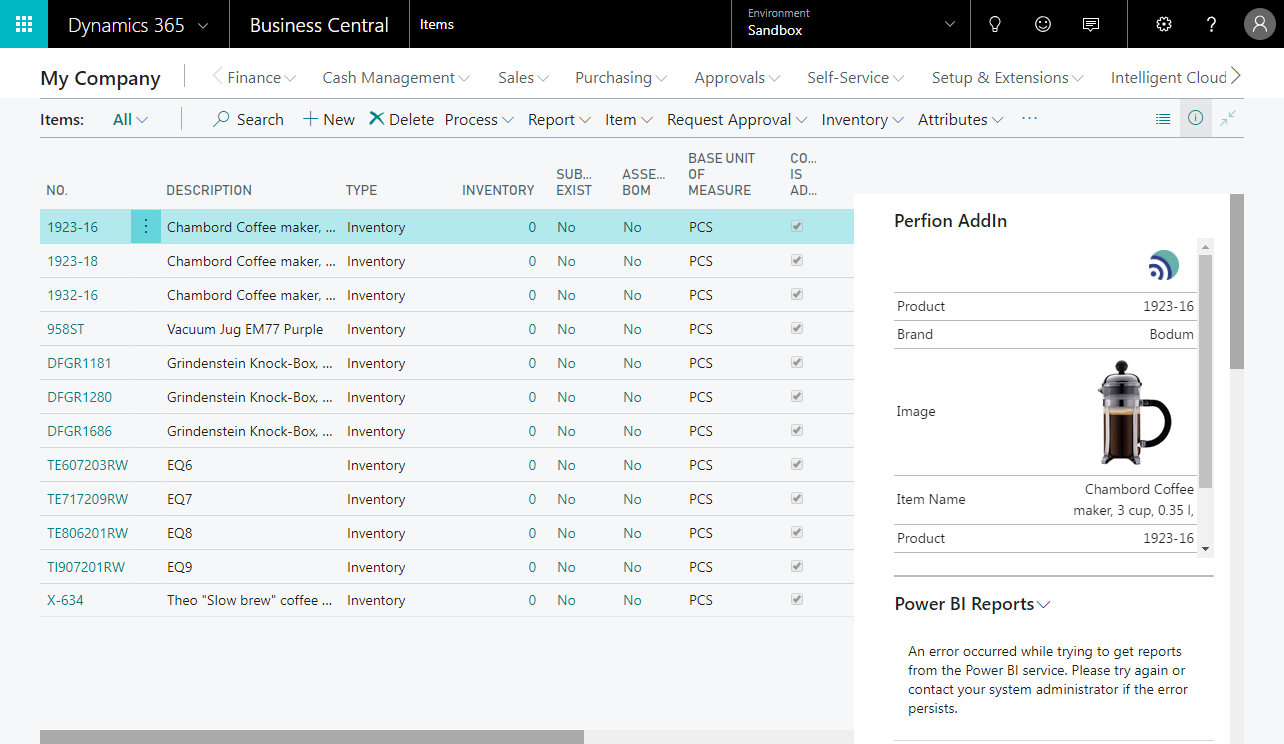This screenshot has width=1284, height=744.
Task: Select the Vacuum Jug EM77 Purple description
Action: [245, 329]
